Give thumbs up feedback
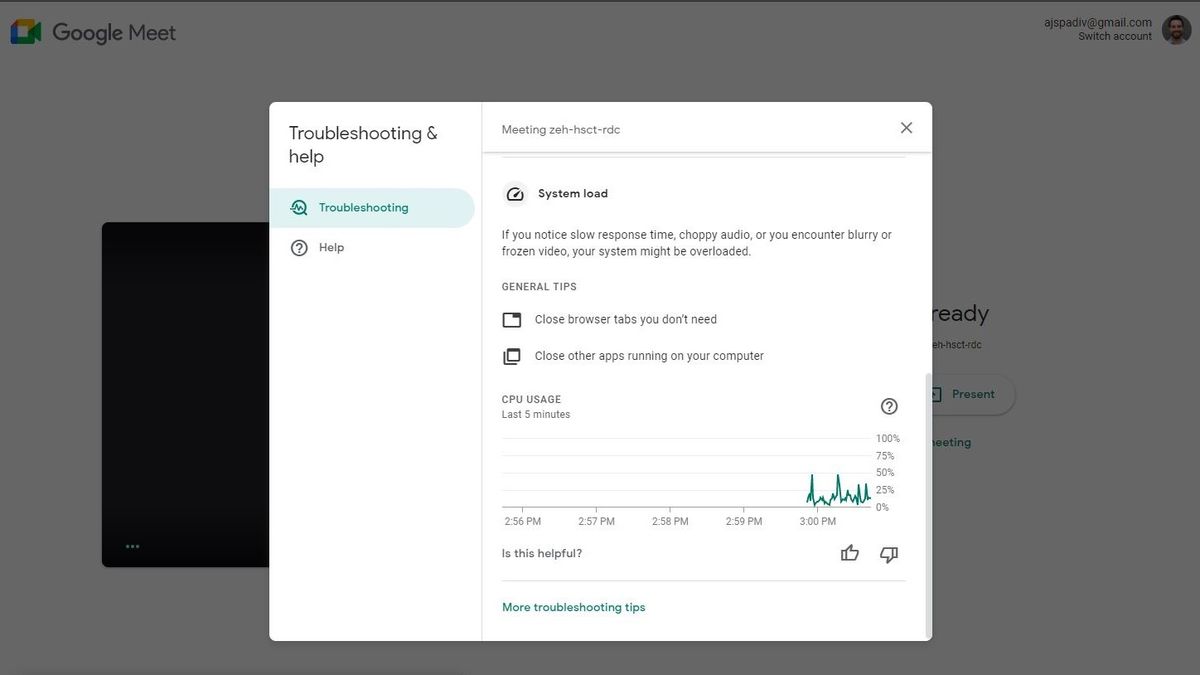Screen dimensions: 1200x675 tap(849, 553)
